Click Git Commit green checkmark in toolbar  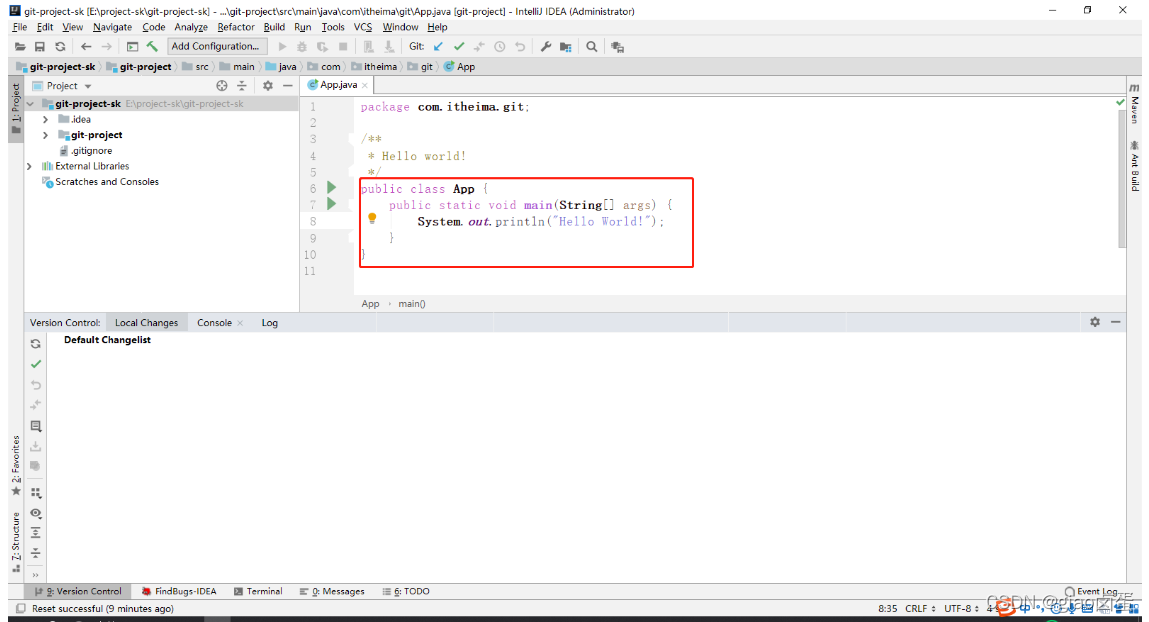click(459, 46)
